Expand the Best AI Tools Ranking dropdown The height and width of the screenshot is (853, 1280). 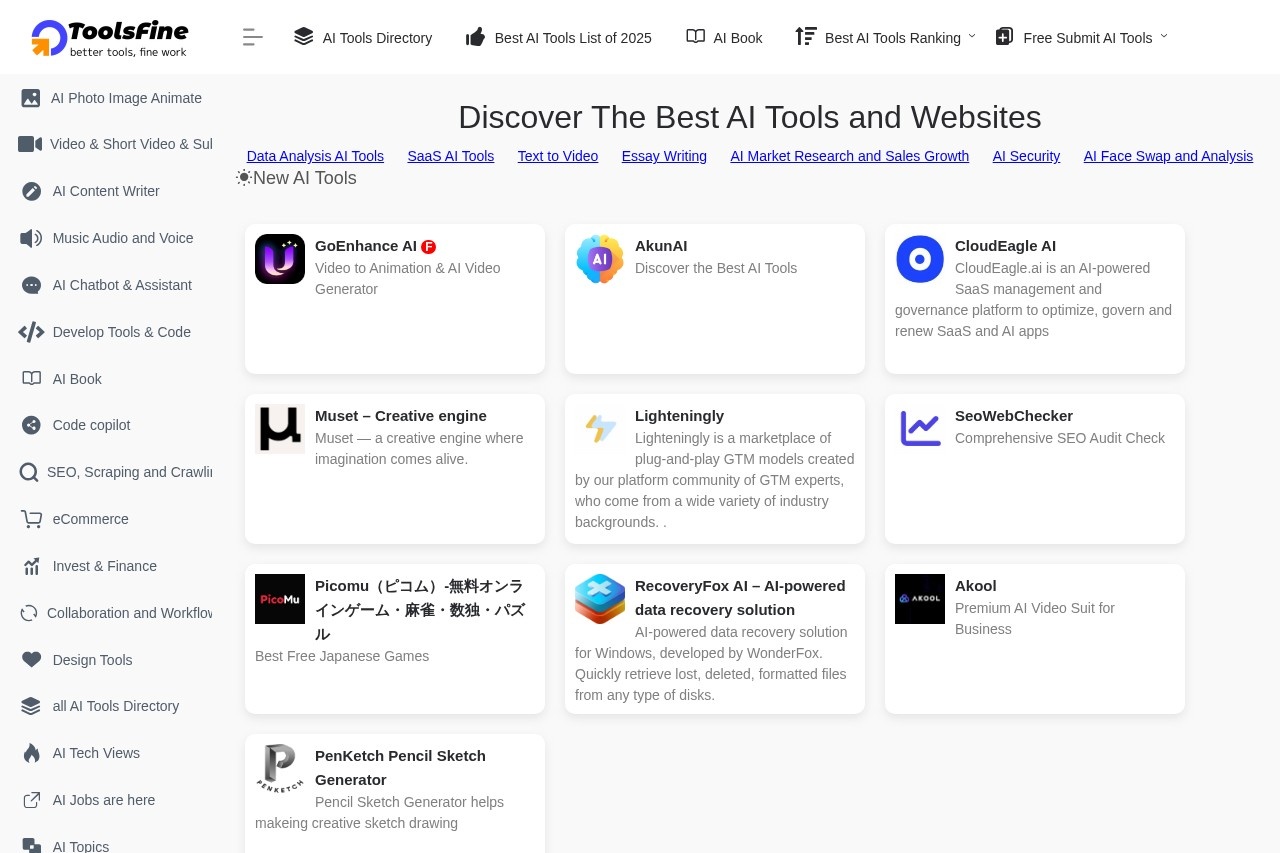coord(885,38)
